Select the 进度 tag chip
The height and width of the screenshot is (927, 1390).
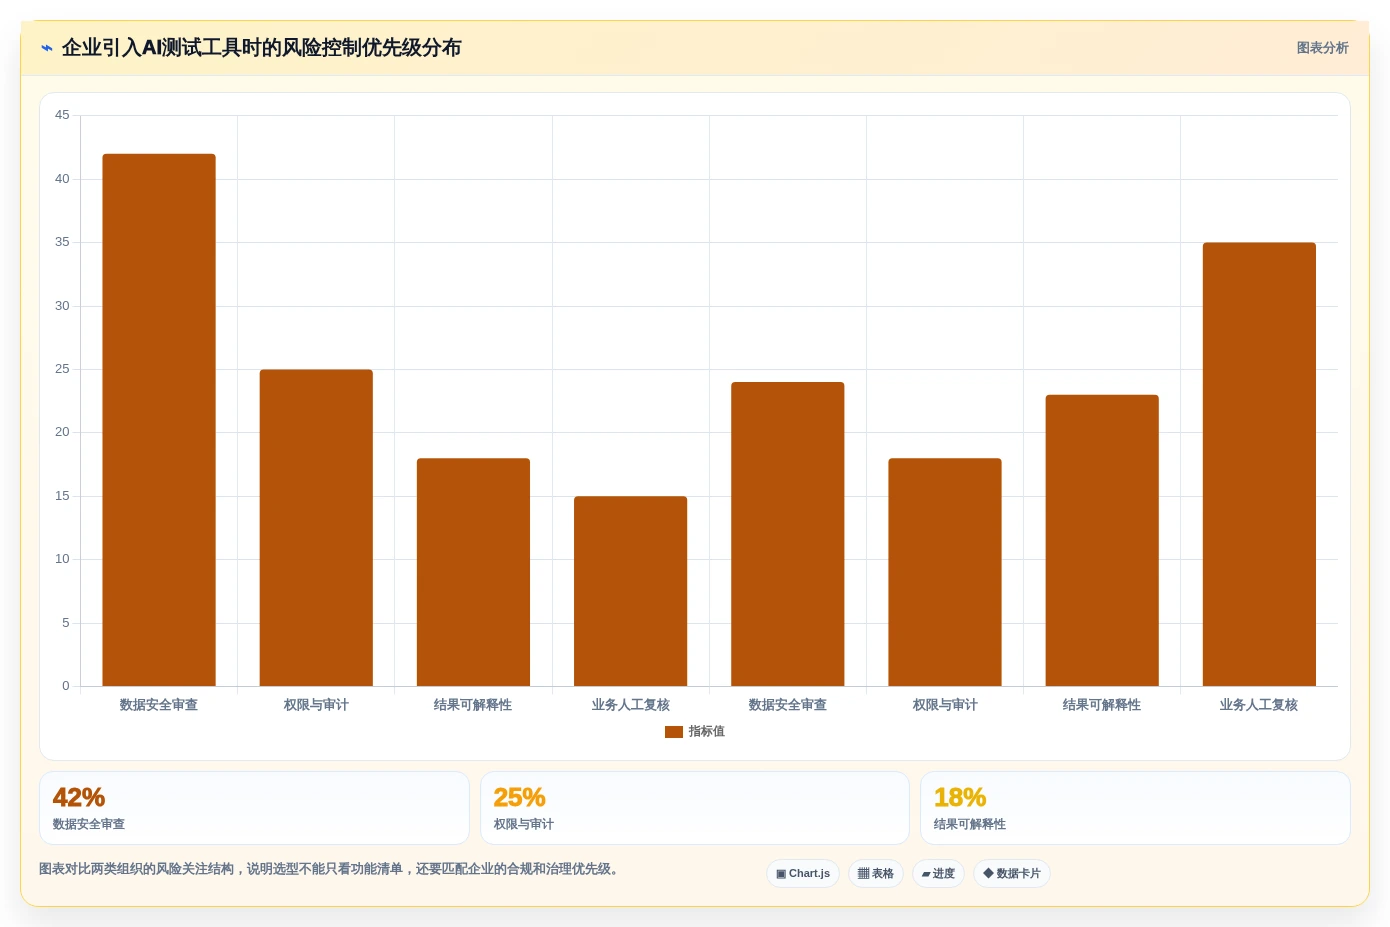(938, 873)
